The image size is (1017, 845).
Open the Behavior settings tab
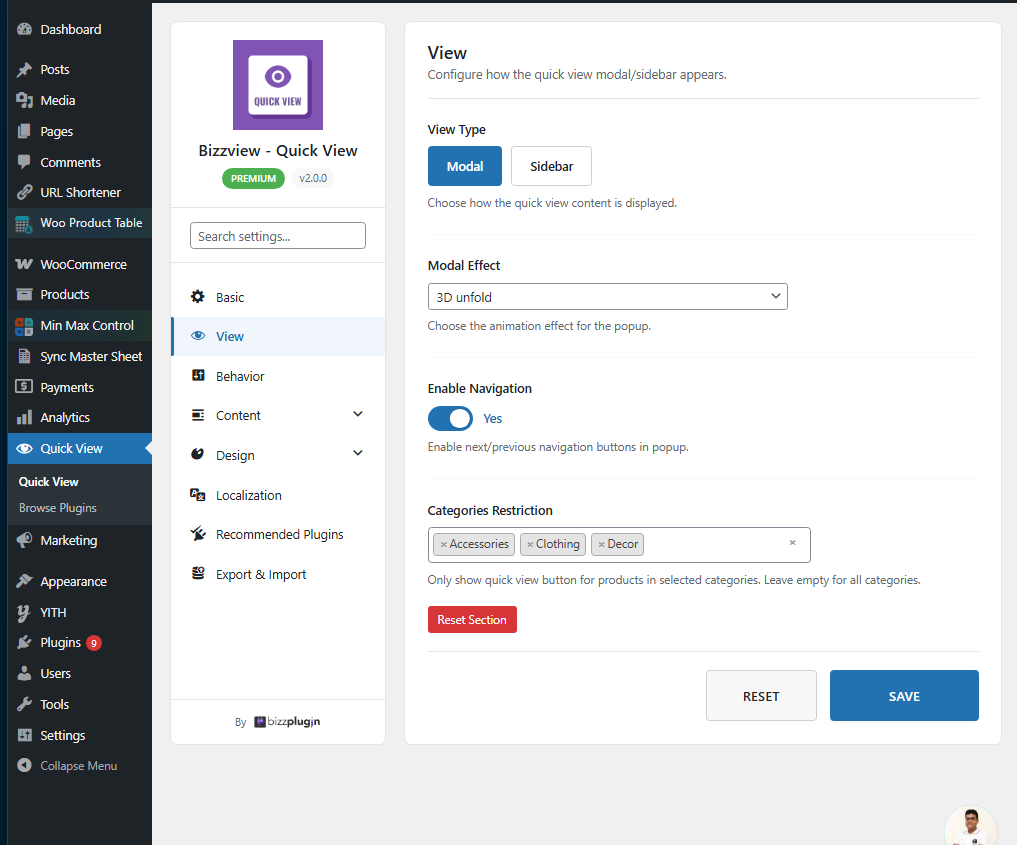click(x=278, y=376)
